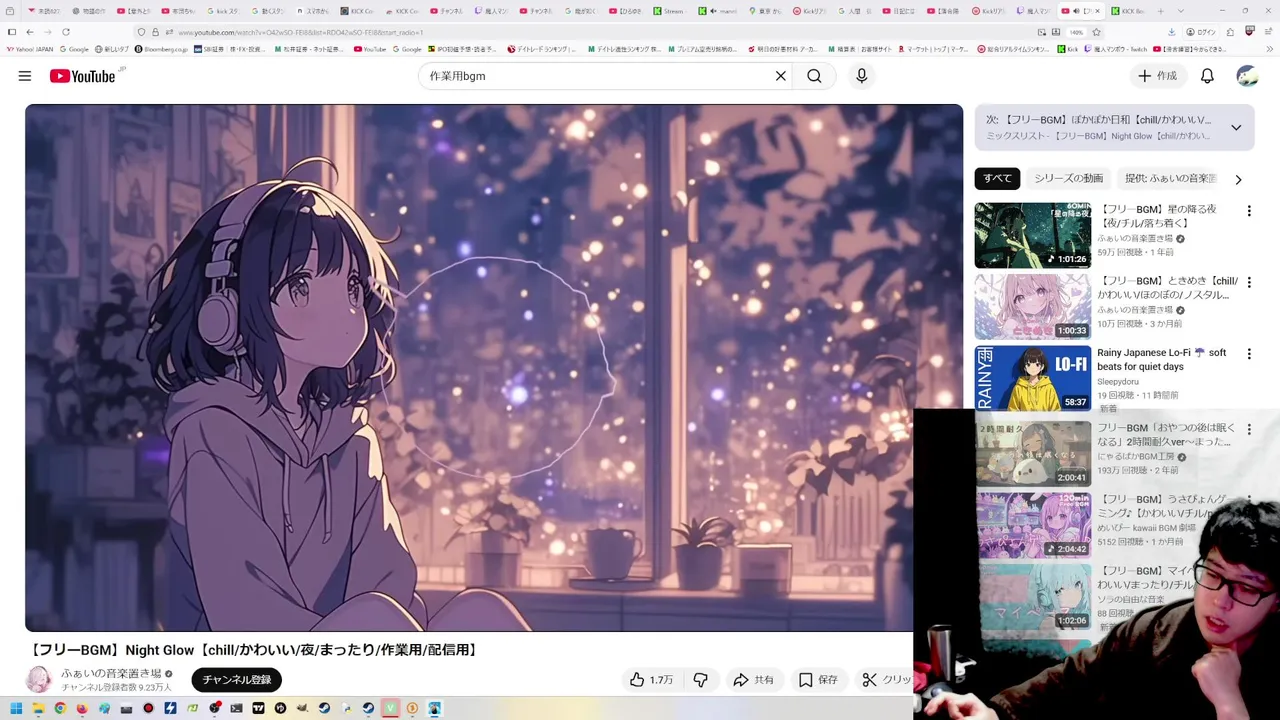Save the video with 保存 button

[818, 680]
